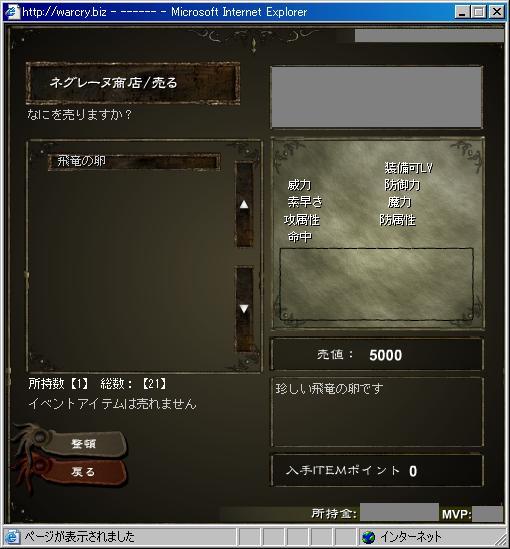Click the 所持金 money field
Viewport: 510px width, 549px height.
click(399, 513)
